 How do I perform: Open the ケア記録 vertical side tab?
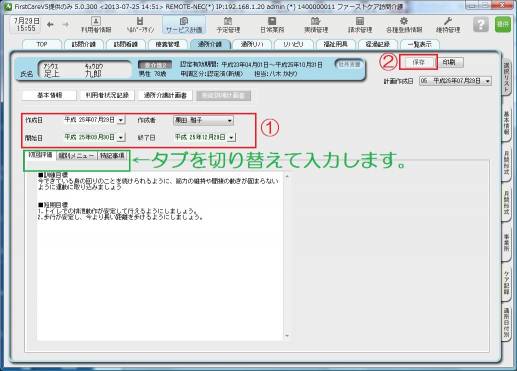(506, 283)
